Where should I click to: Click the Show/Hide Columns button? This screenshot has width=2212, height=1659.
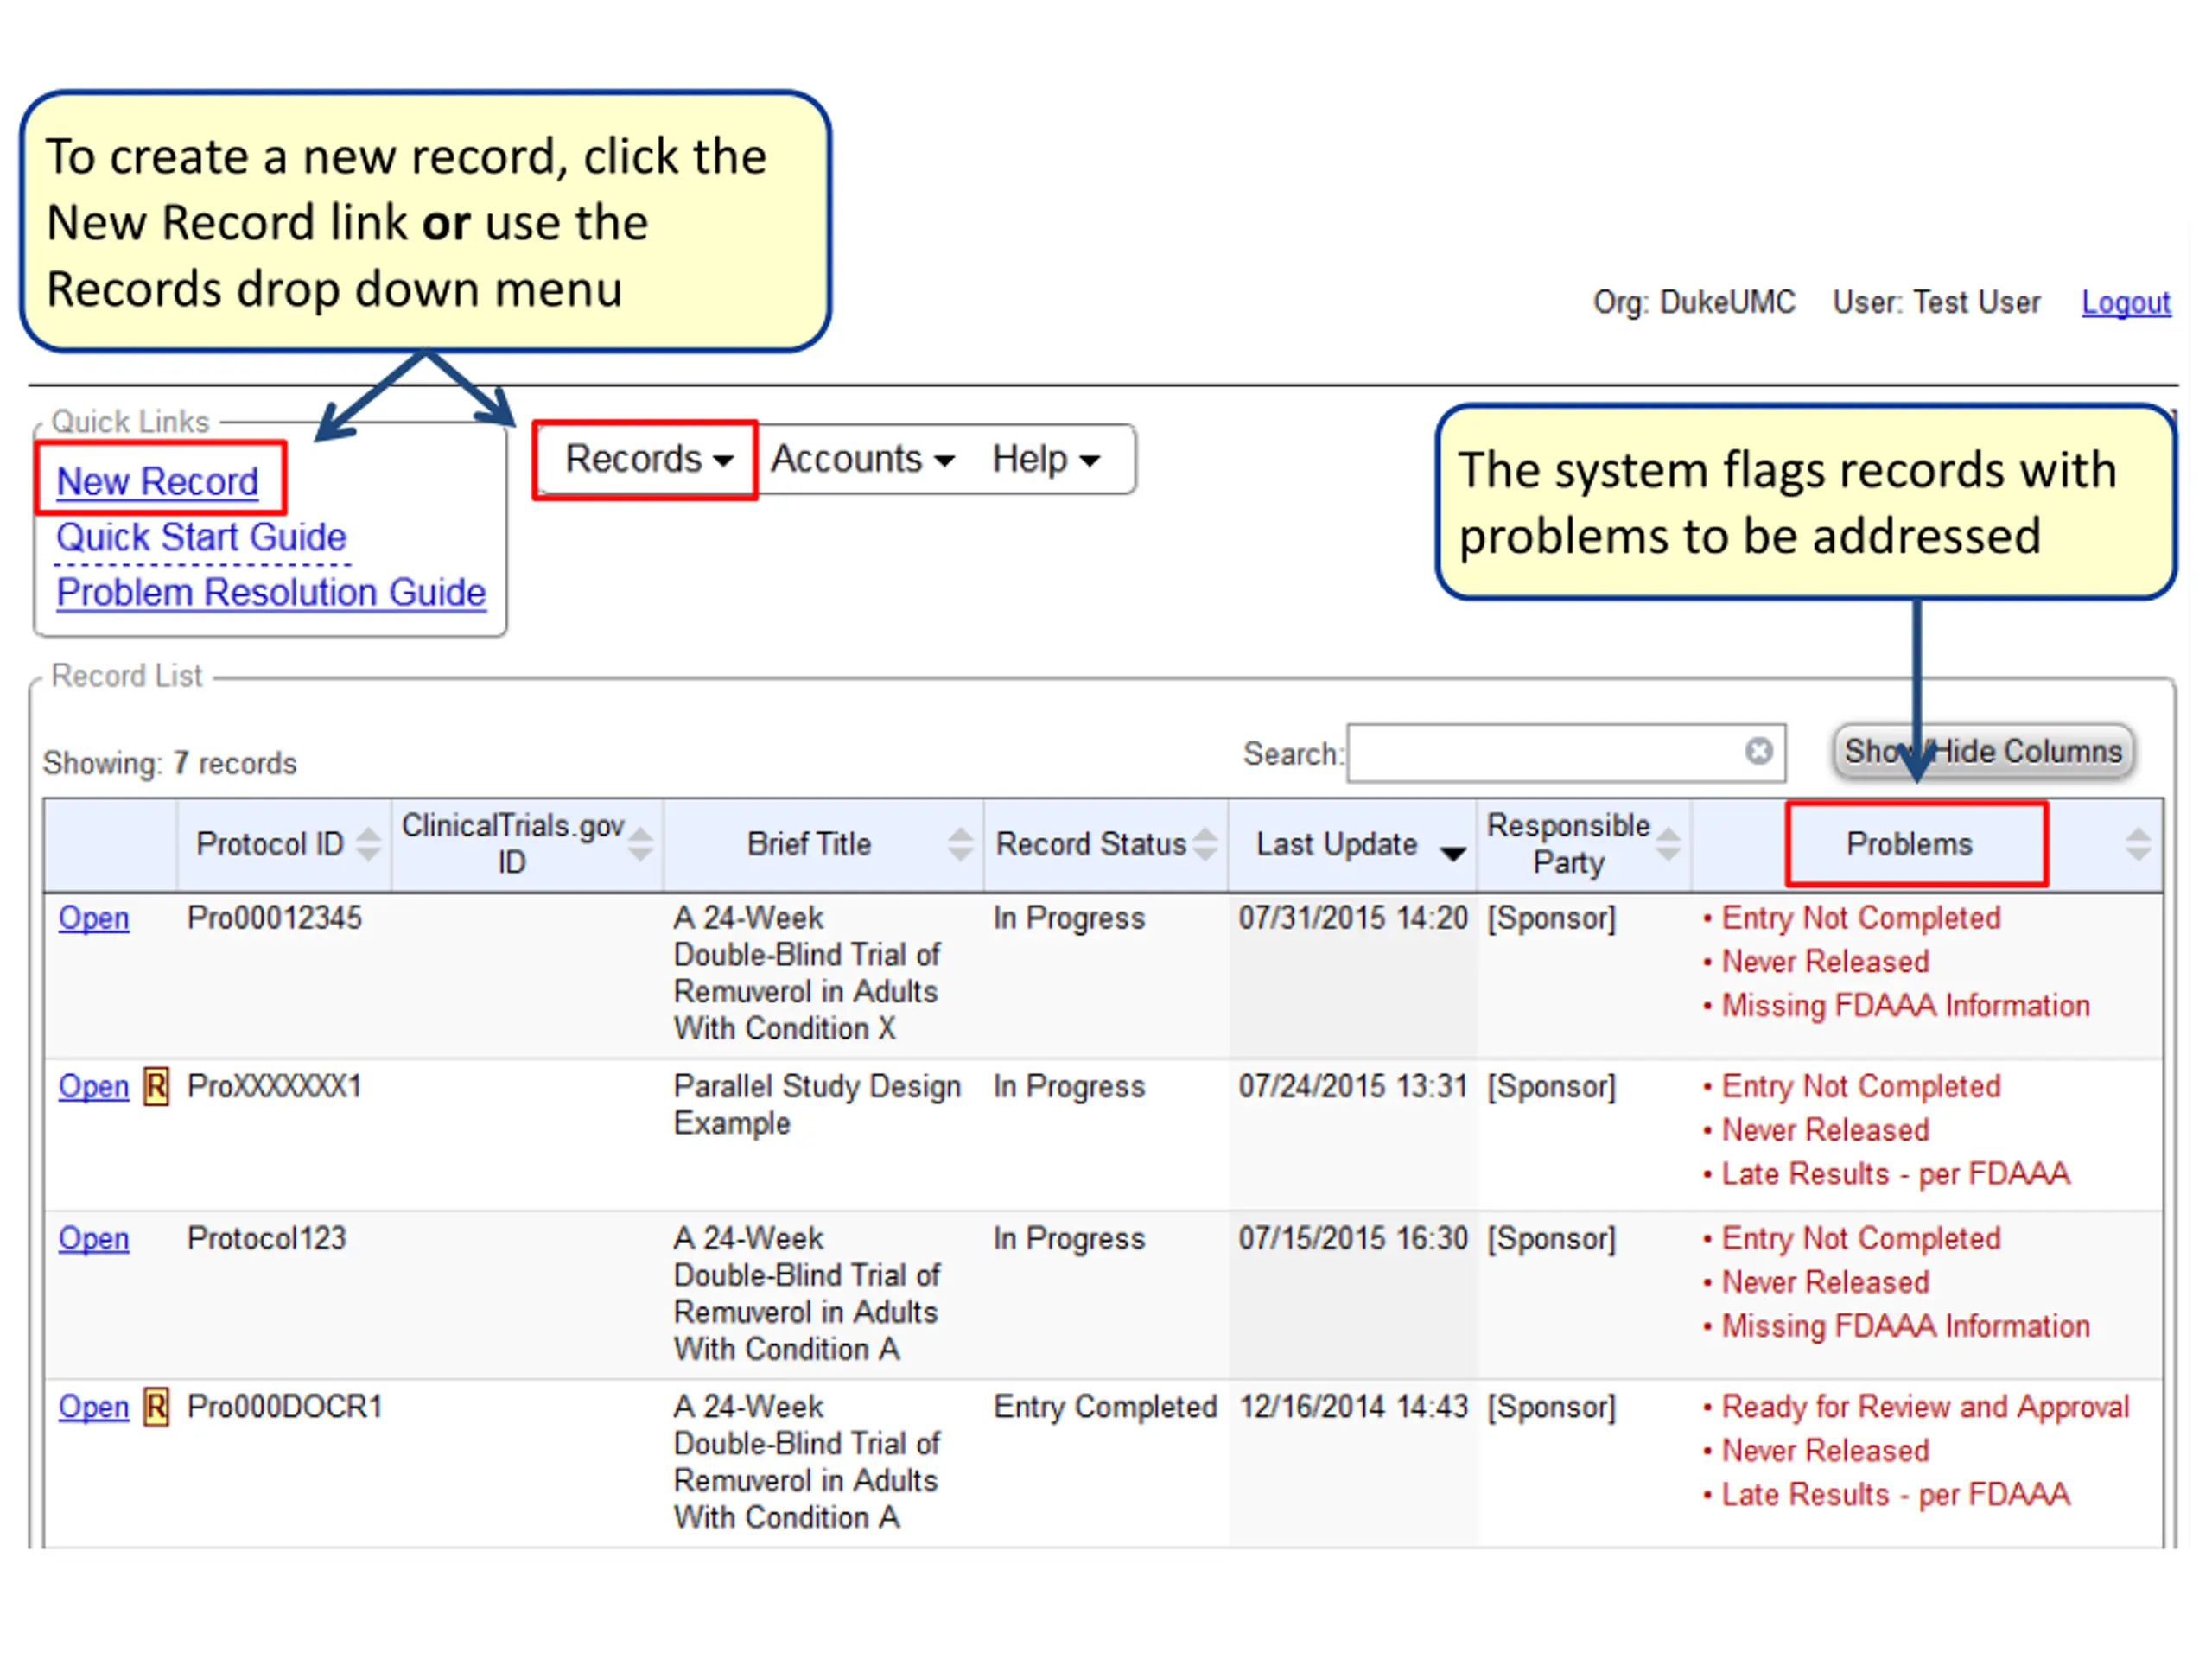1983,751
